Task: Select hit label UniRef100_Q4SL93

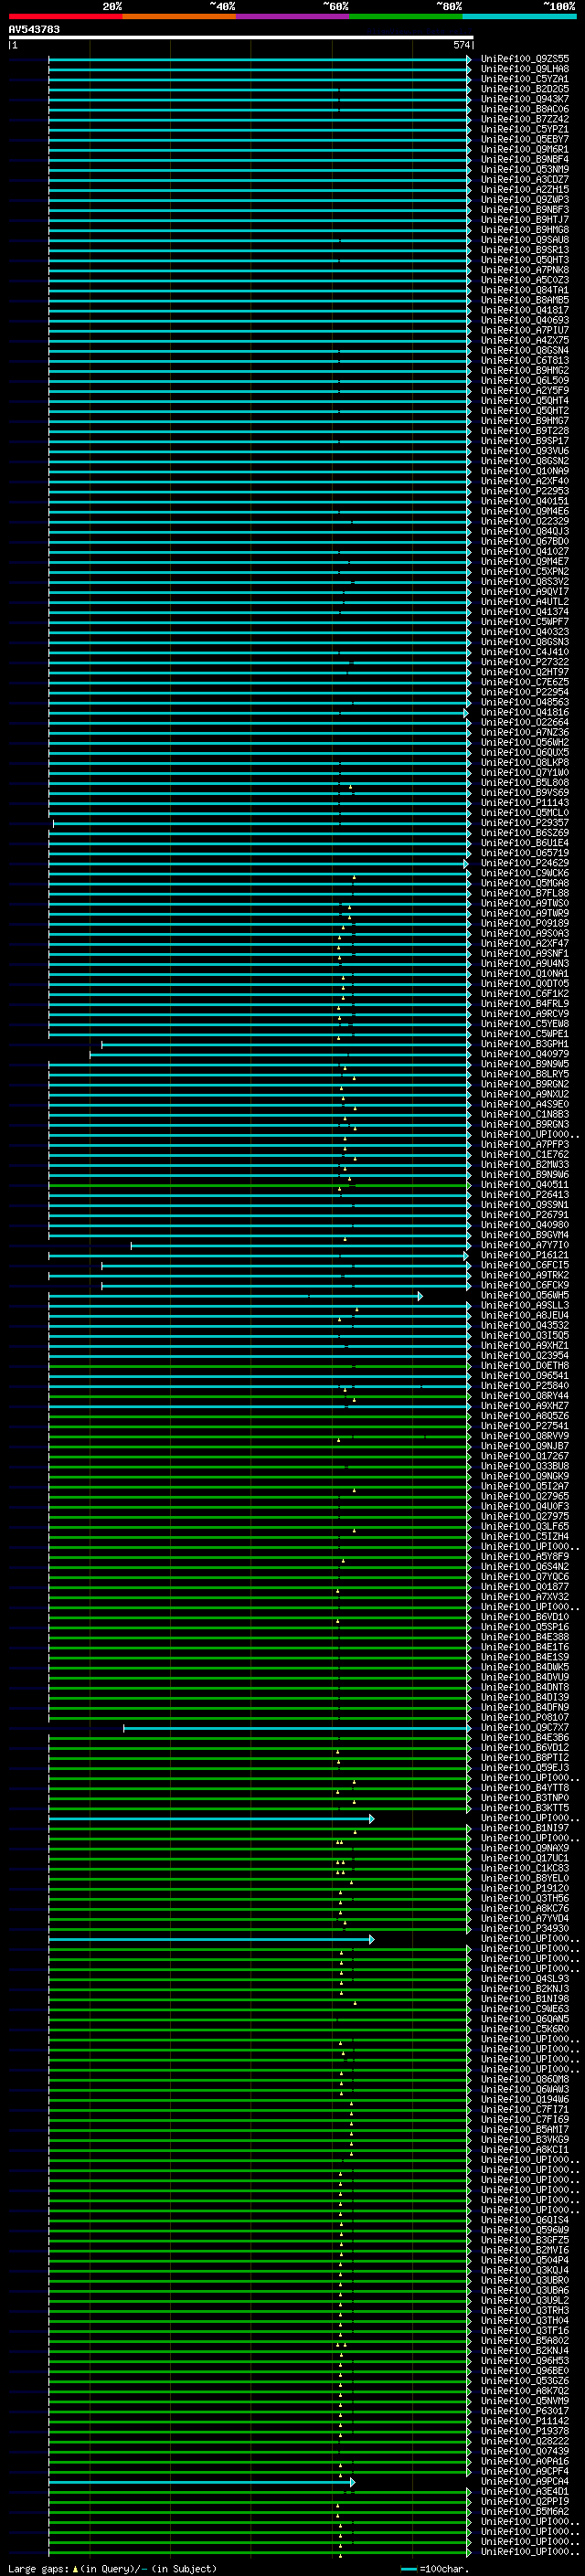Action: pos(525,1979)
